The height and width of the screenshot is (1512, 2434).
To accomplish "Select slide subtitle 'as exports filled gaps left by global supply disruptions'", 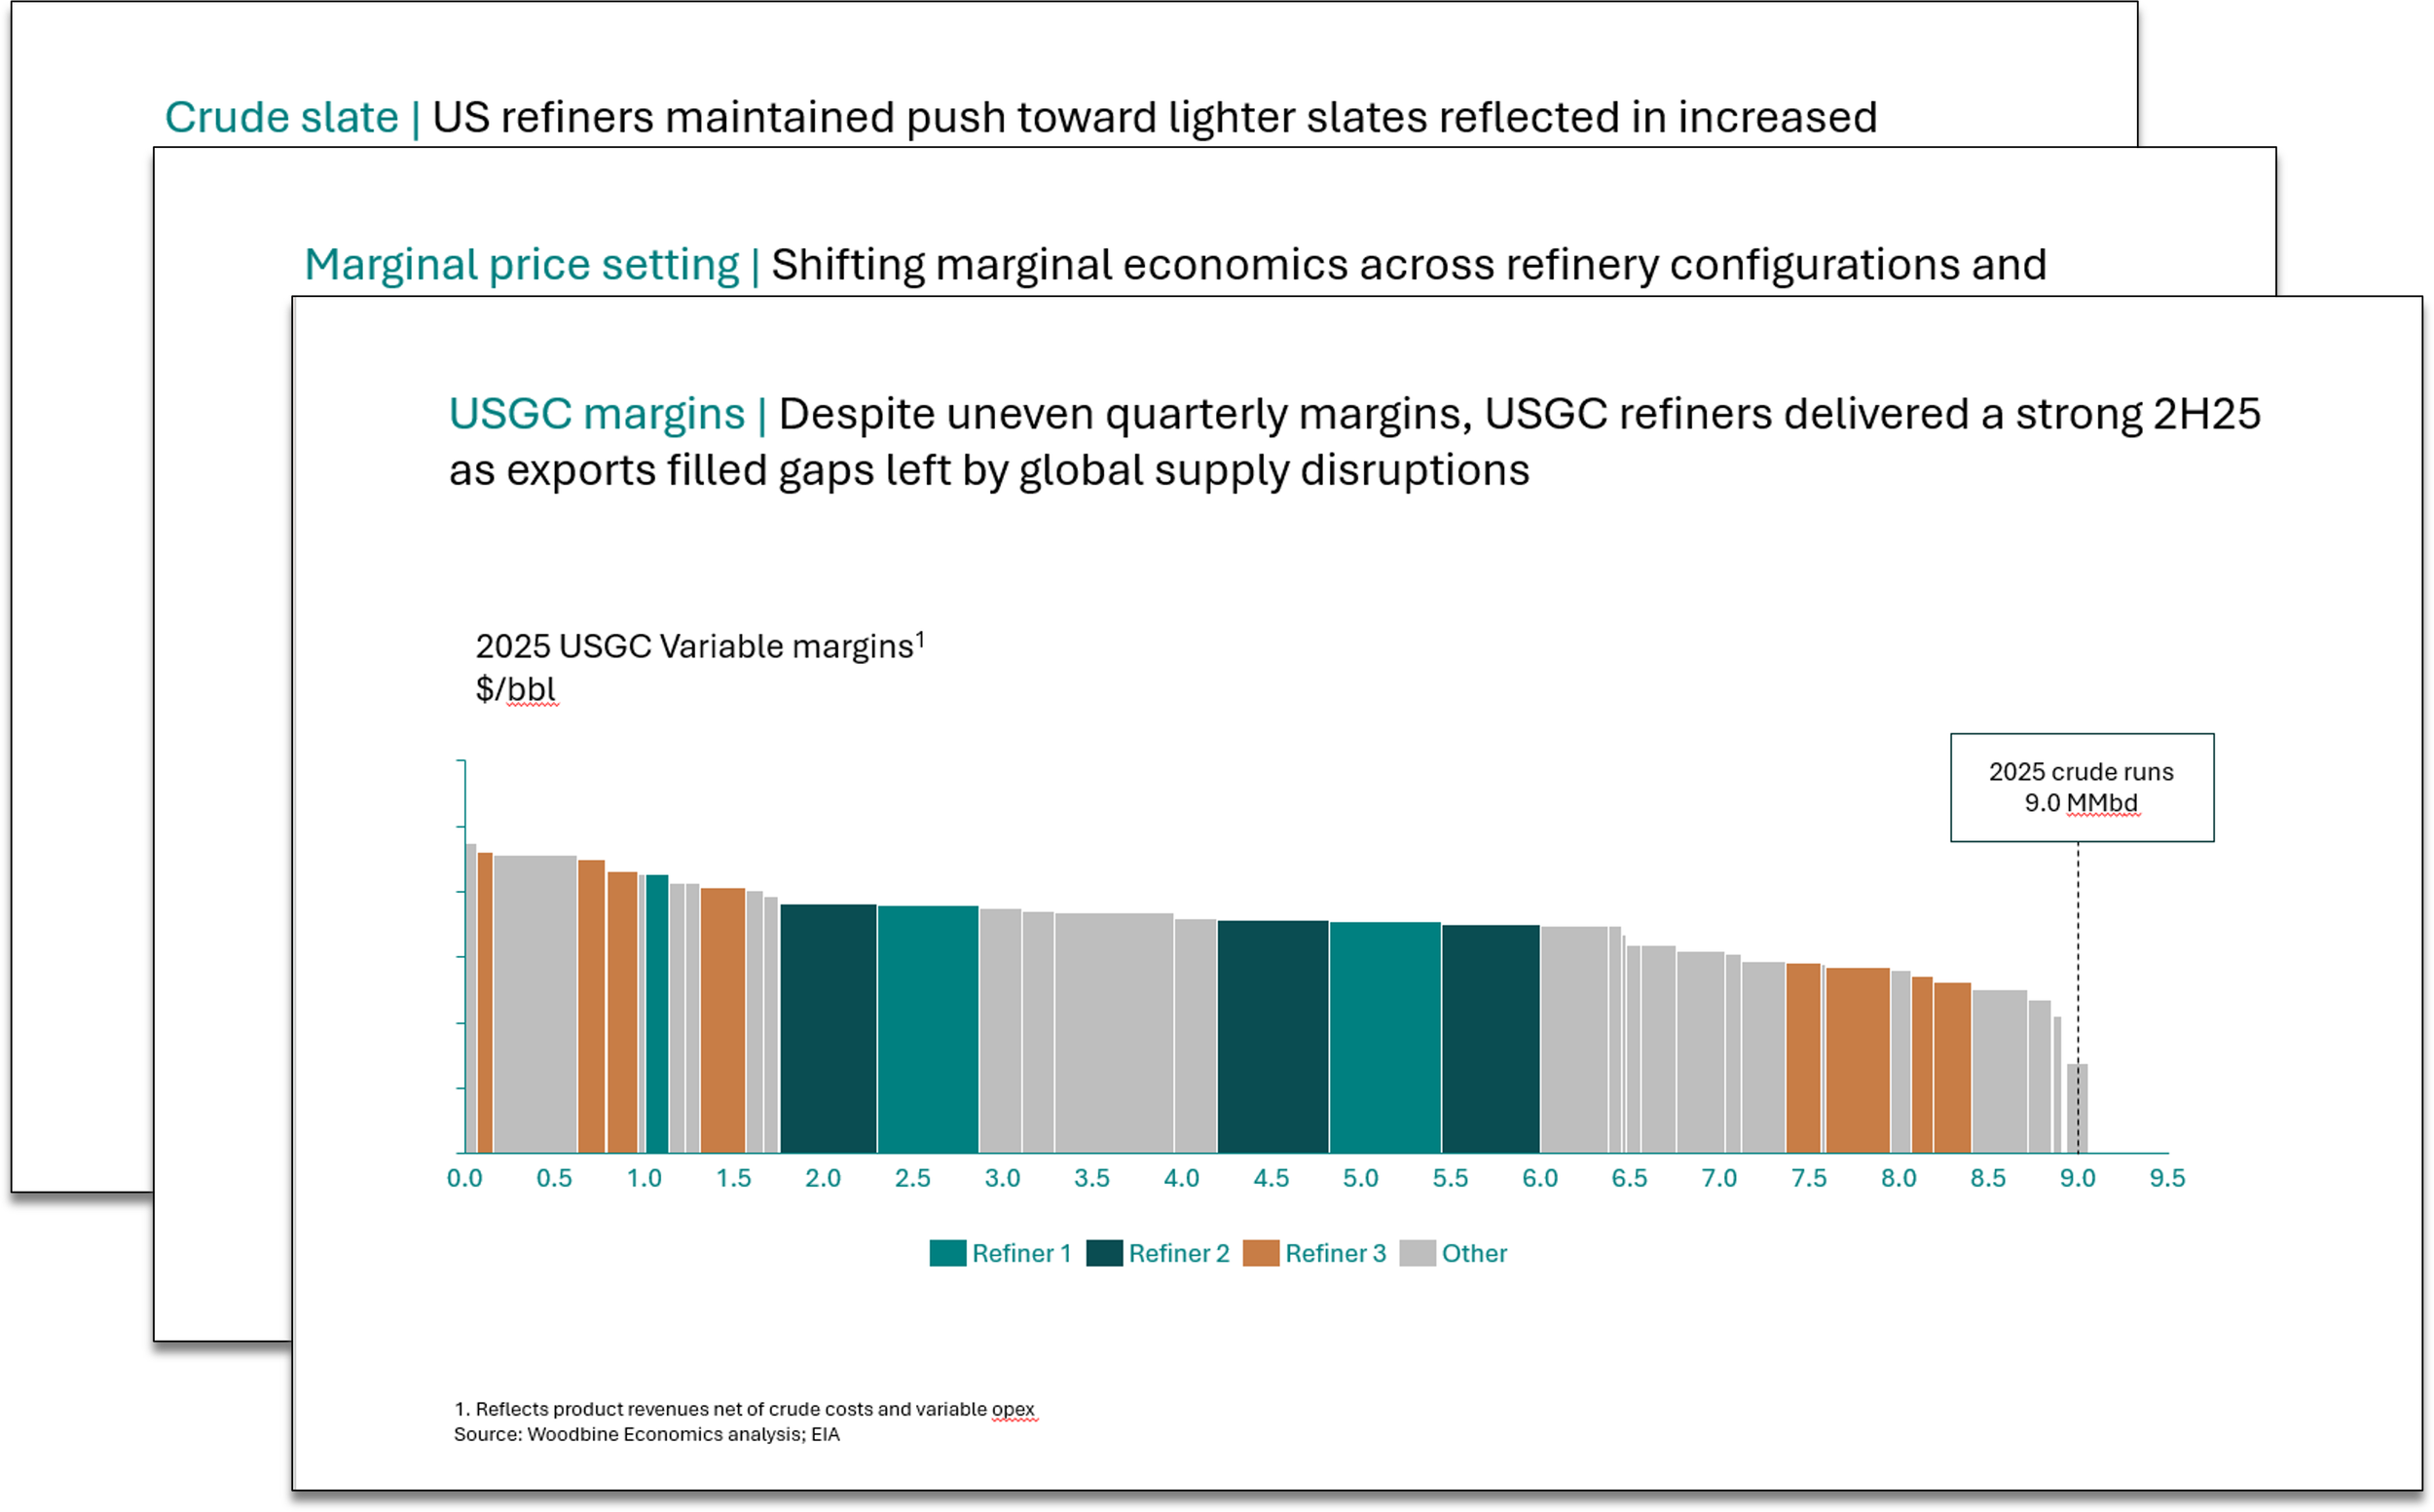I will click(989, 470).
